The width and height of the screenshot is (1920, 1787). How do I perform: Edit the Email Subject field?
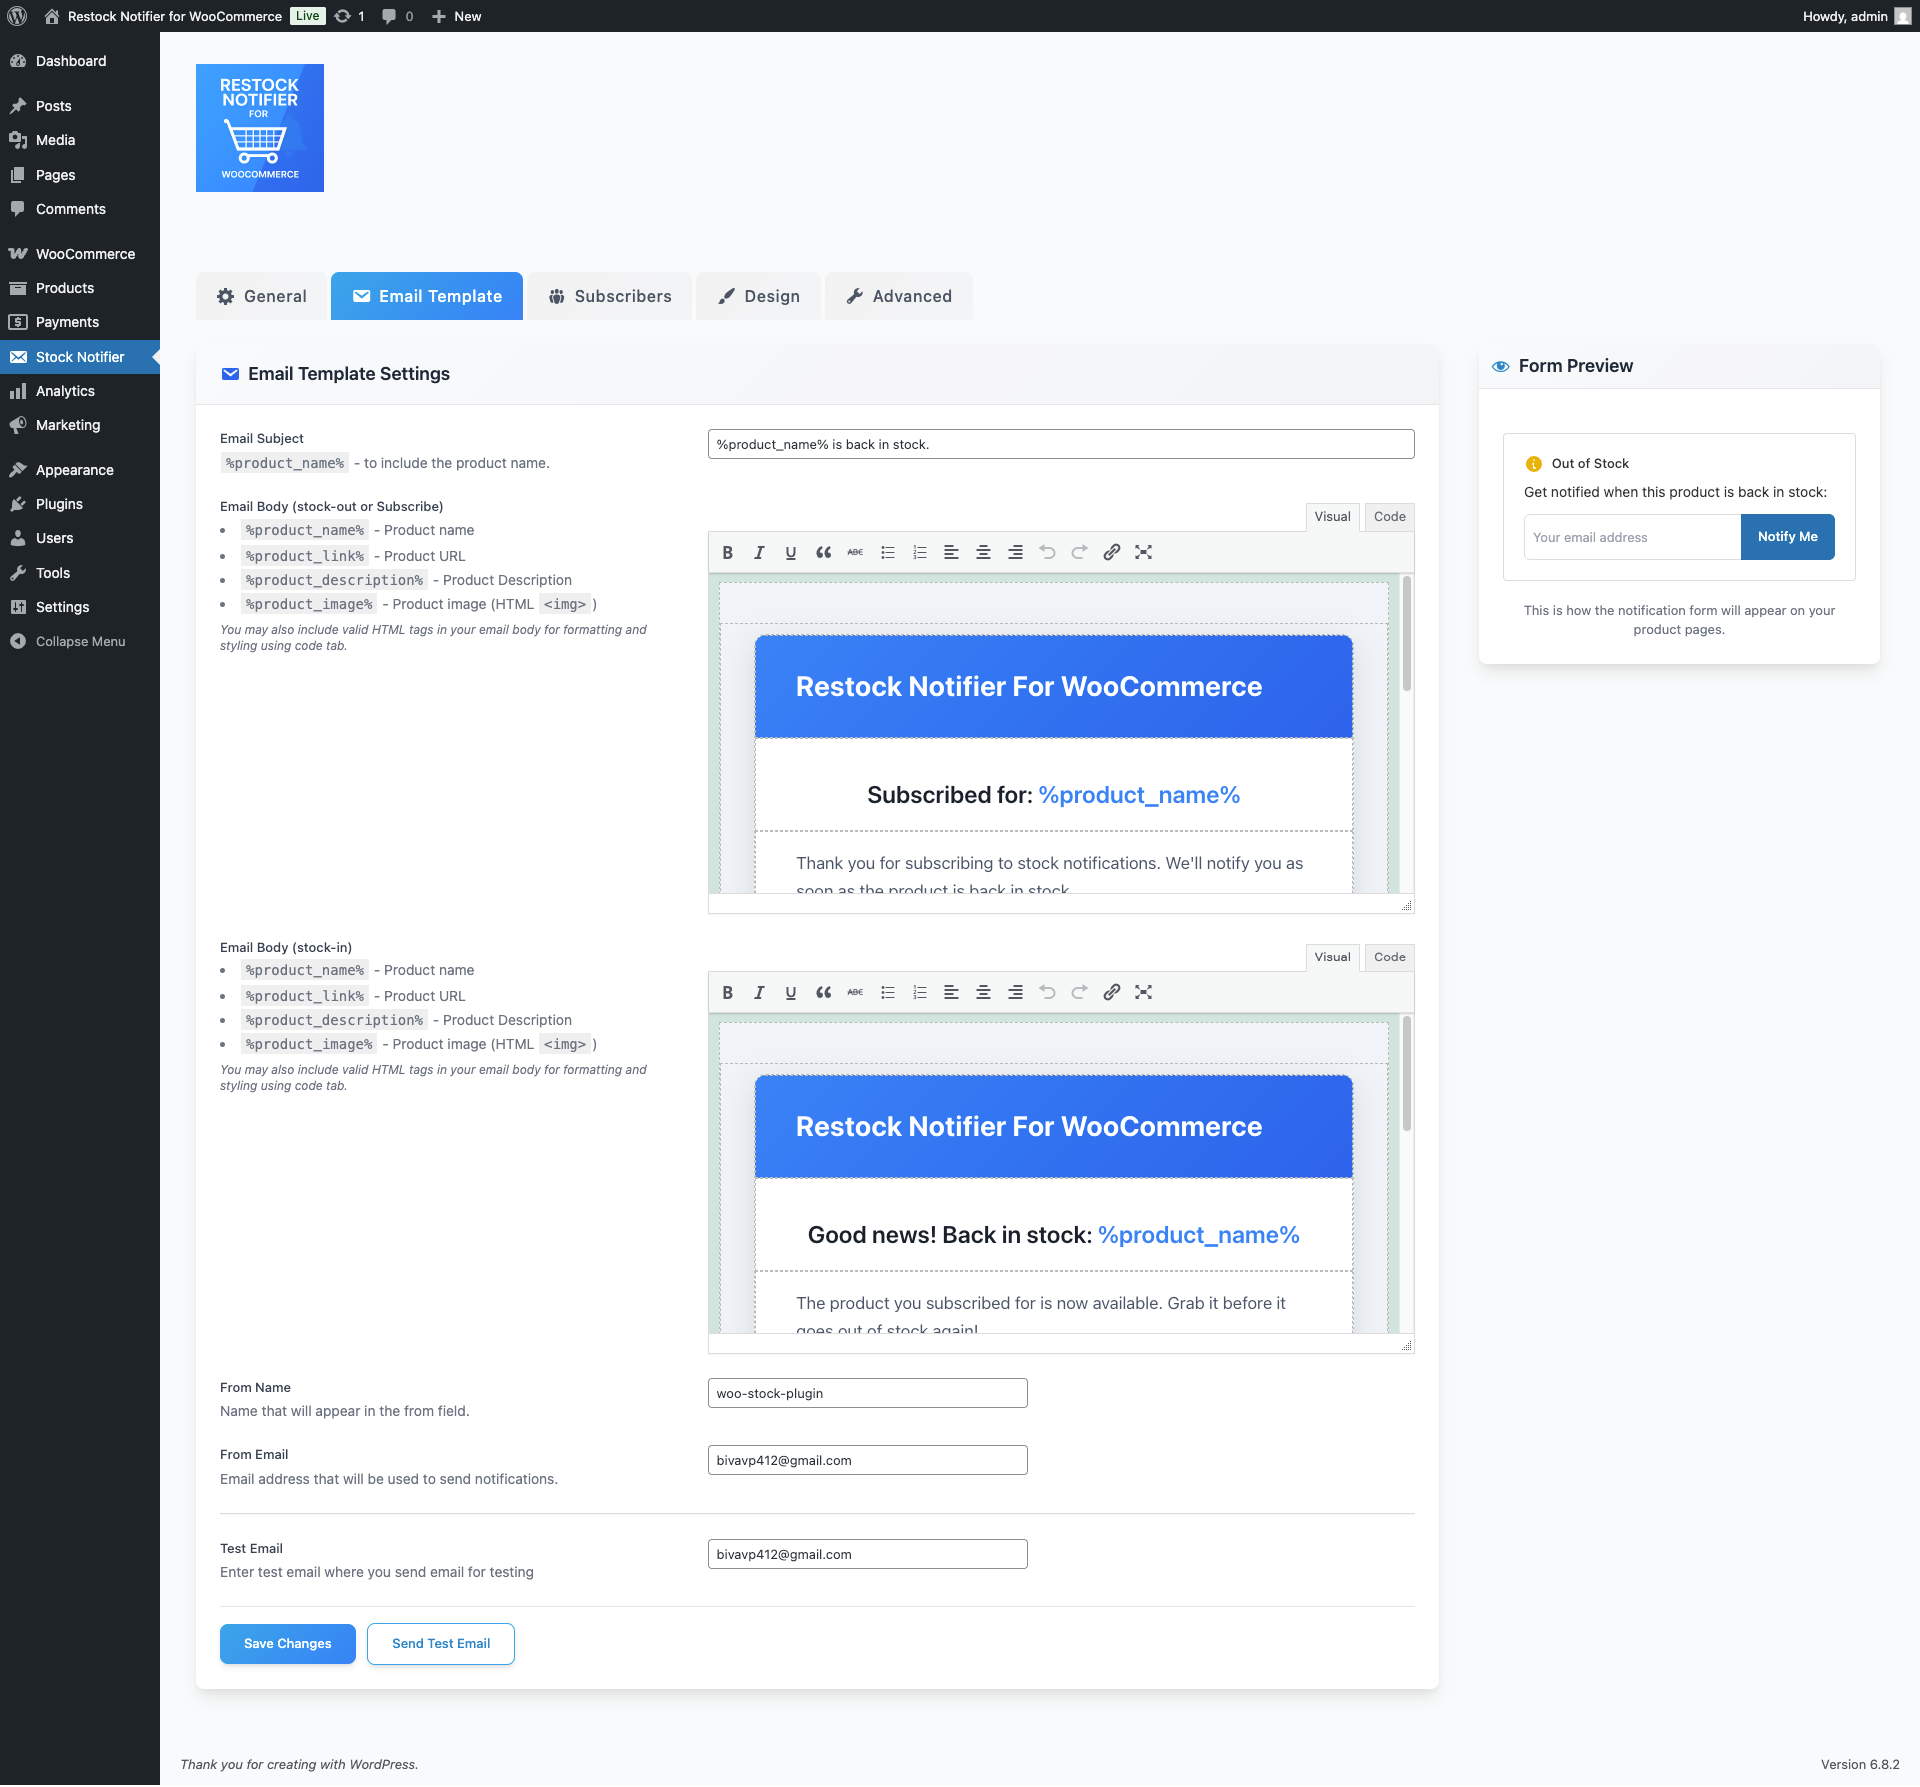[1060, 444]
